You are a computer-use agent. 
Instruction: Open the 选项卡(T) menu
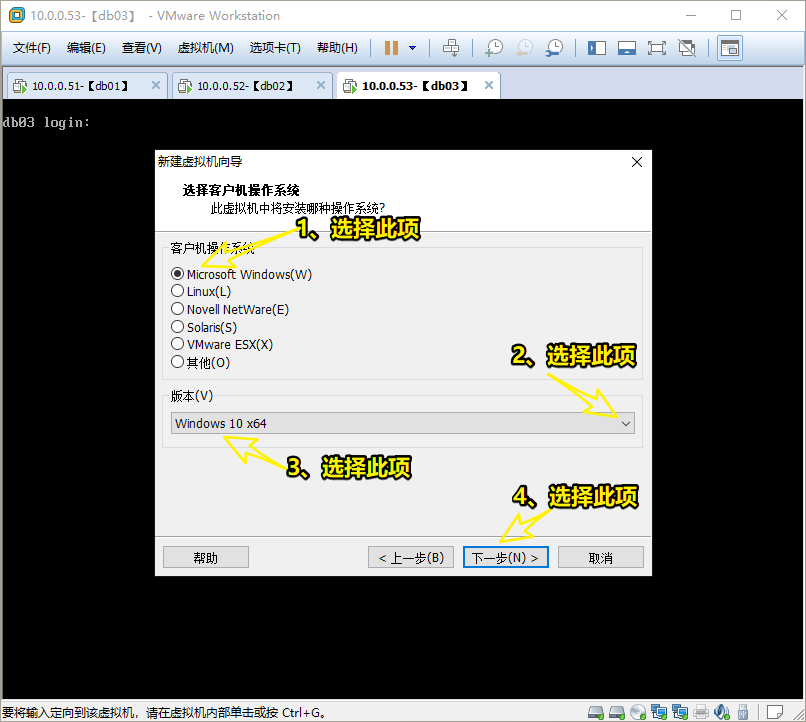275,48
